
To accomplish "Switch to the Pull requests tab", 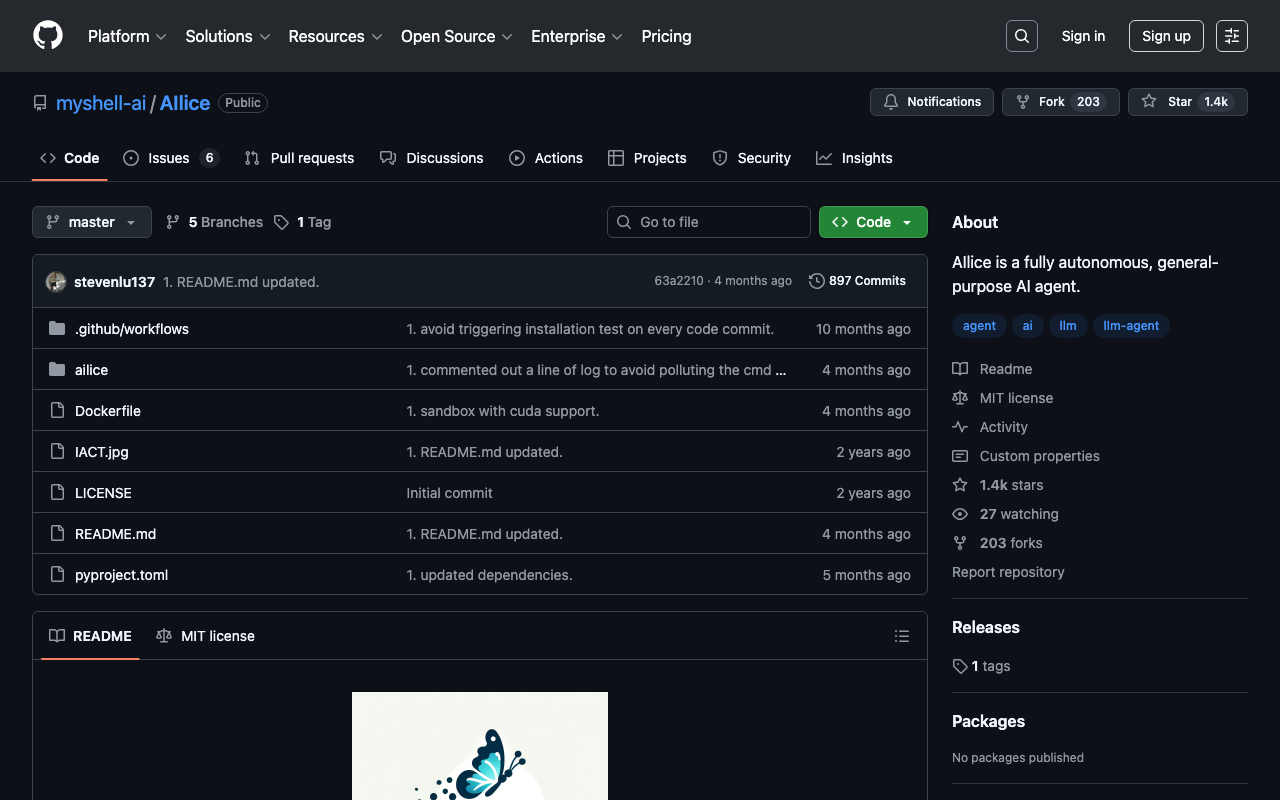I will 299,158.
